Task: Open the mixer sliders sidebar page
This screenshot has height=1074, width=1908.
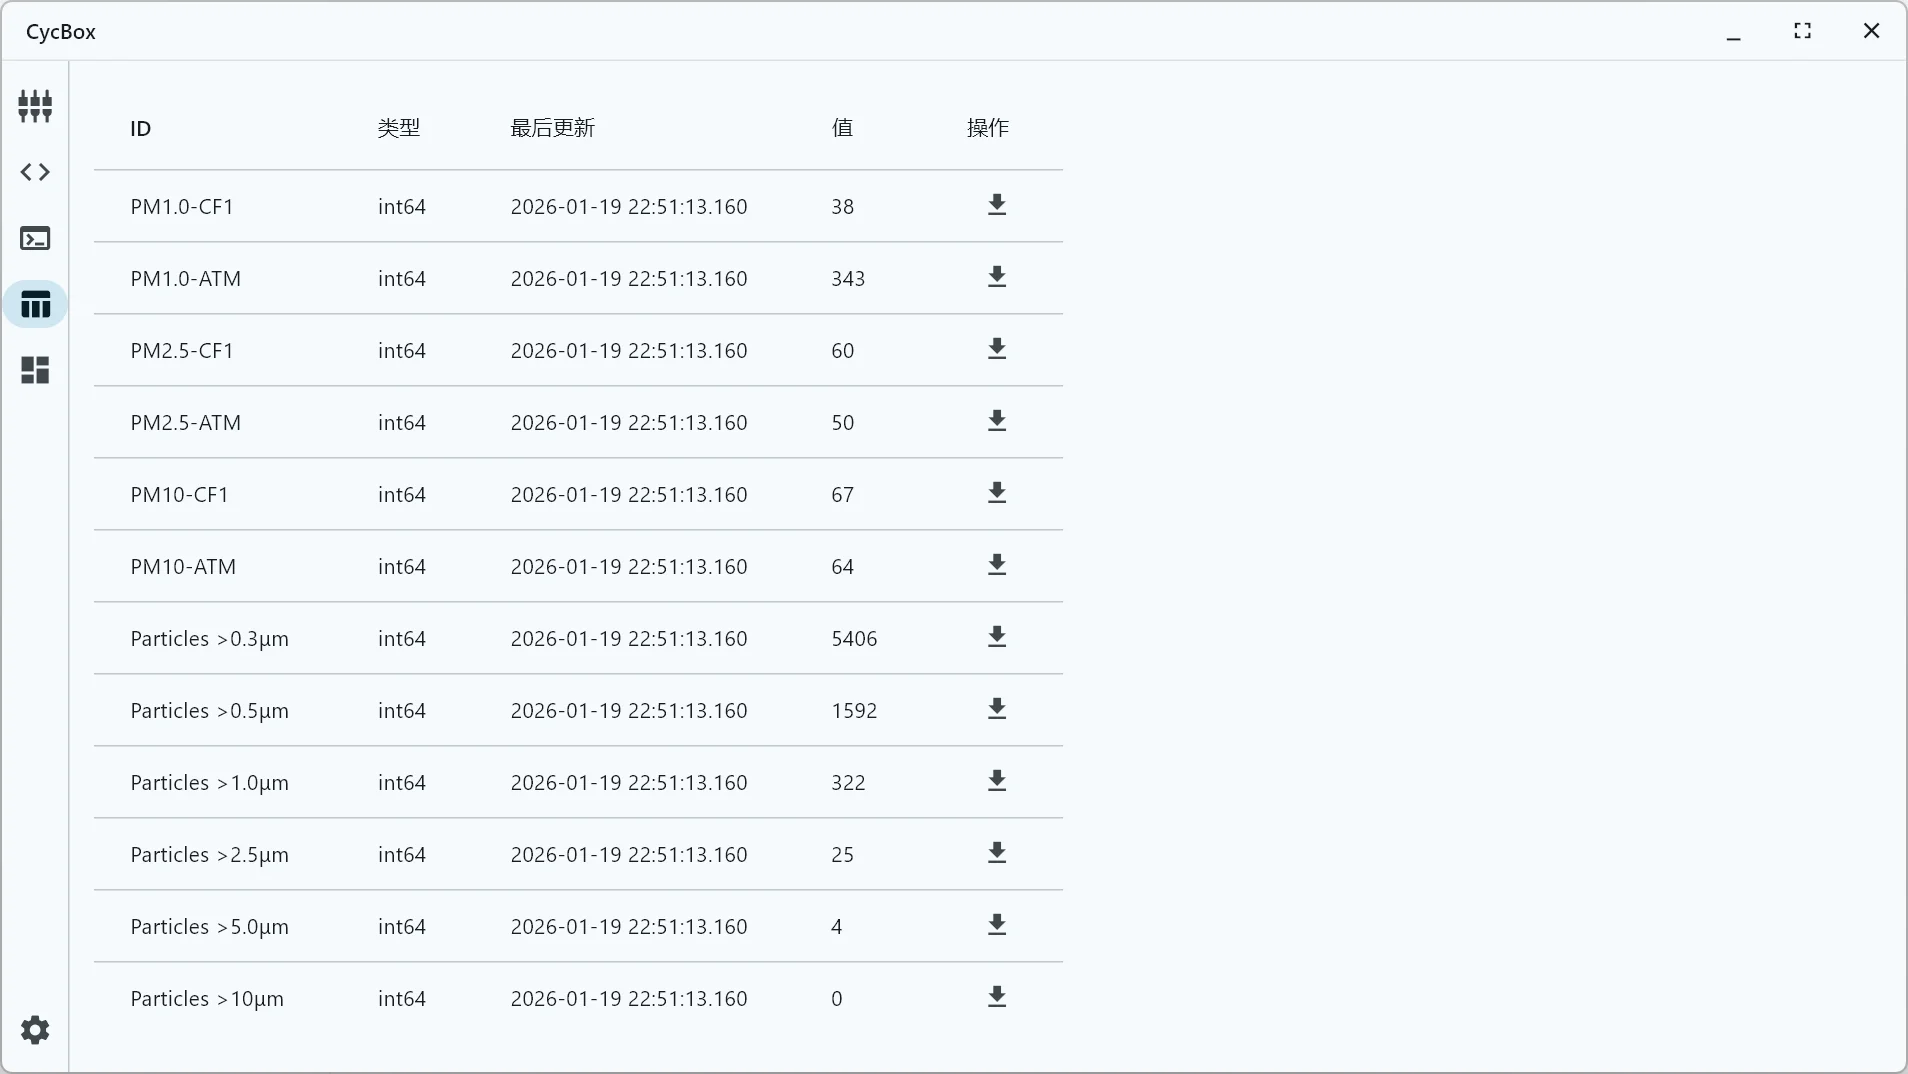Action: [x=35, y=106]
